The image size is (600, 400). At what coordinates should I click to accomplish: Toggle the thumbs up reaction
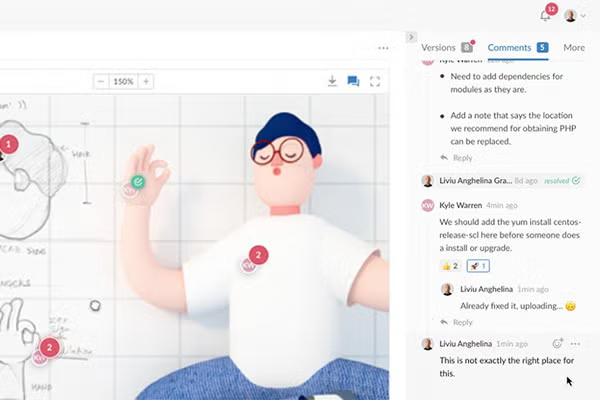(449, 266)
